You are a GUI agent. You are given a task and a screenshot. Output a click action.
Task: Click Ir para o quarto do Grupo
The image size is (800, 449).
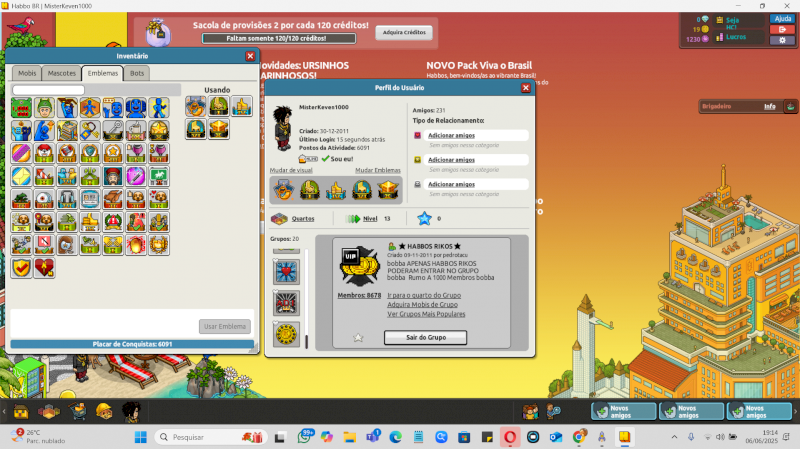(424, 295)
